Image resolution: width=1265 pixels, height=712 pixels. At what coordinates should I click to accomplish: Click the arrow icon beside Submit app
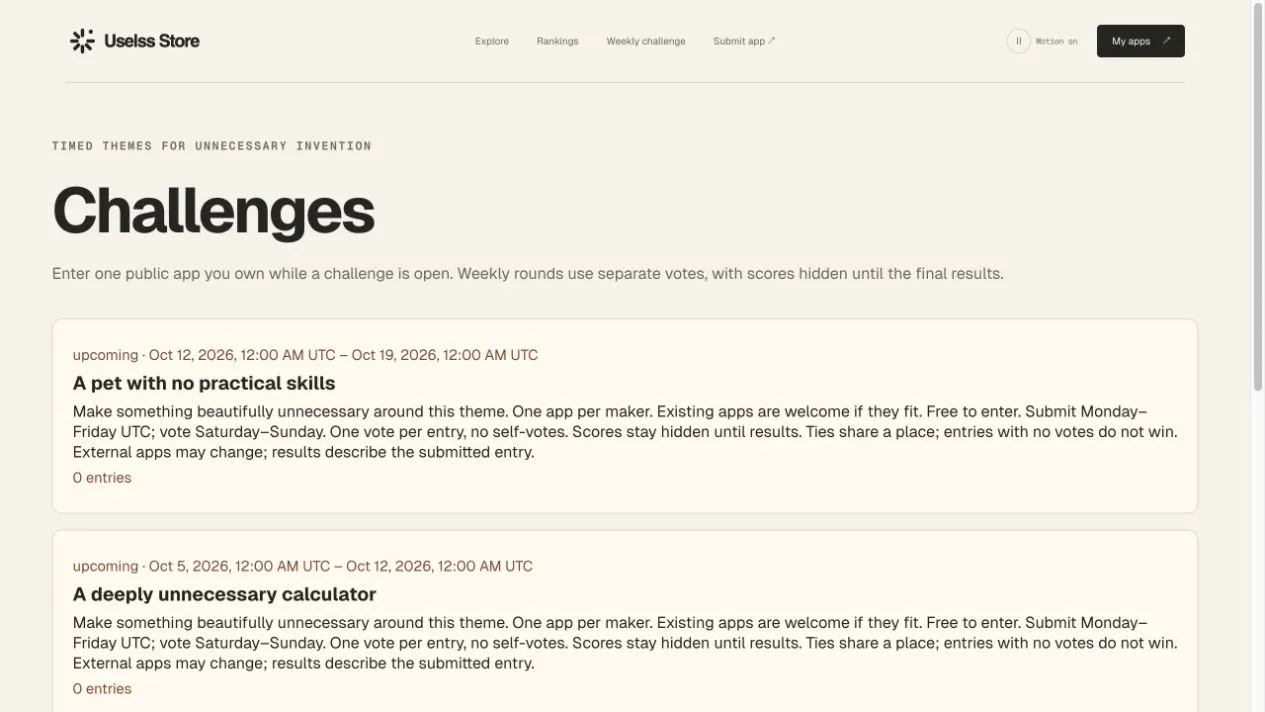771,41
